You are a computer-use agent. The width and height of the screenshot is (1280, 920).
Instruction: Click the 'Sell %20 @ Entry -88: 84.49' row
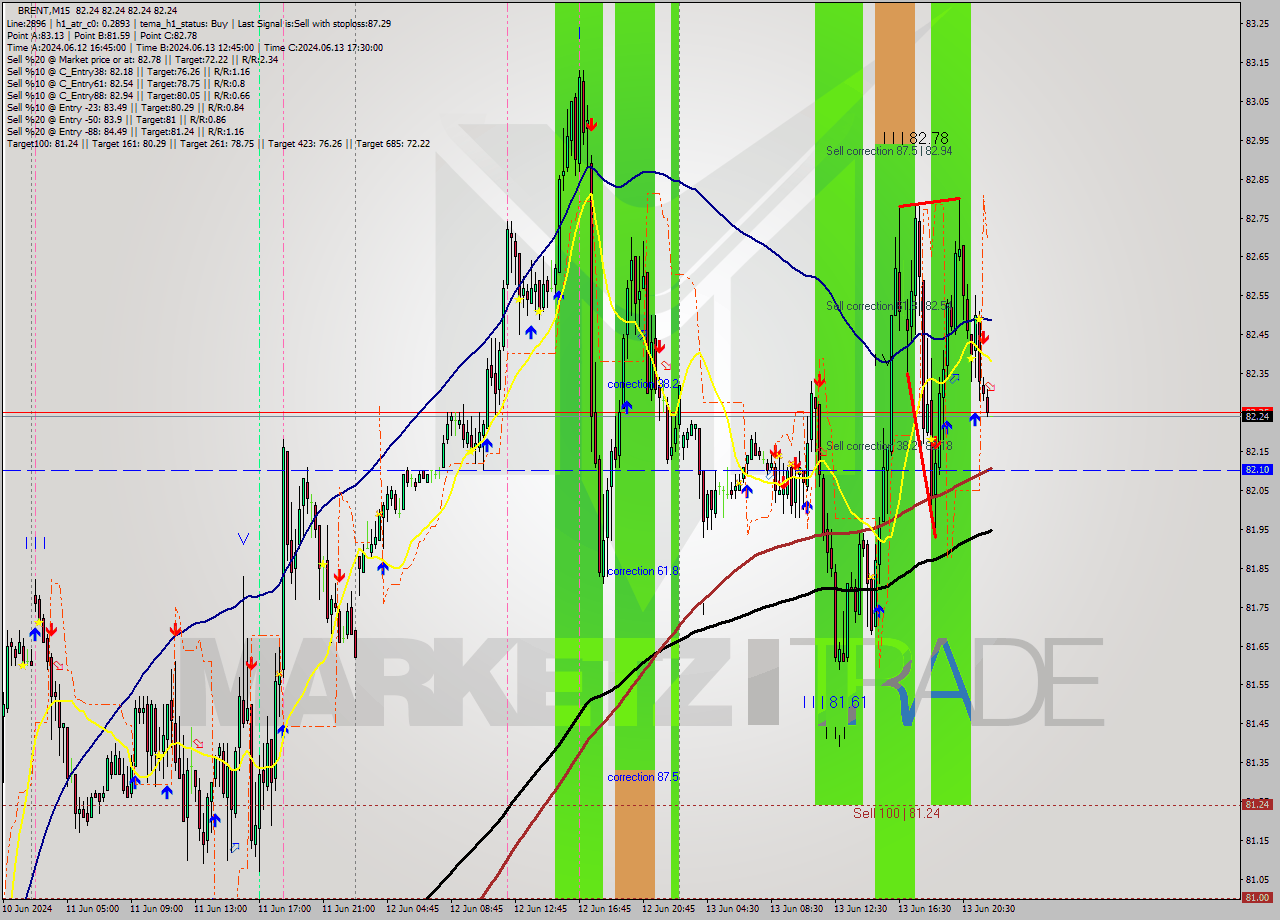(125, 131)
